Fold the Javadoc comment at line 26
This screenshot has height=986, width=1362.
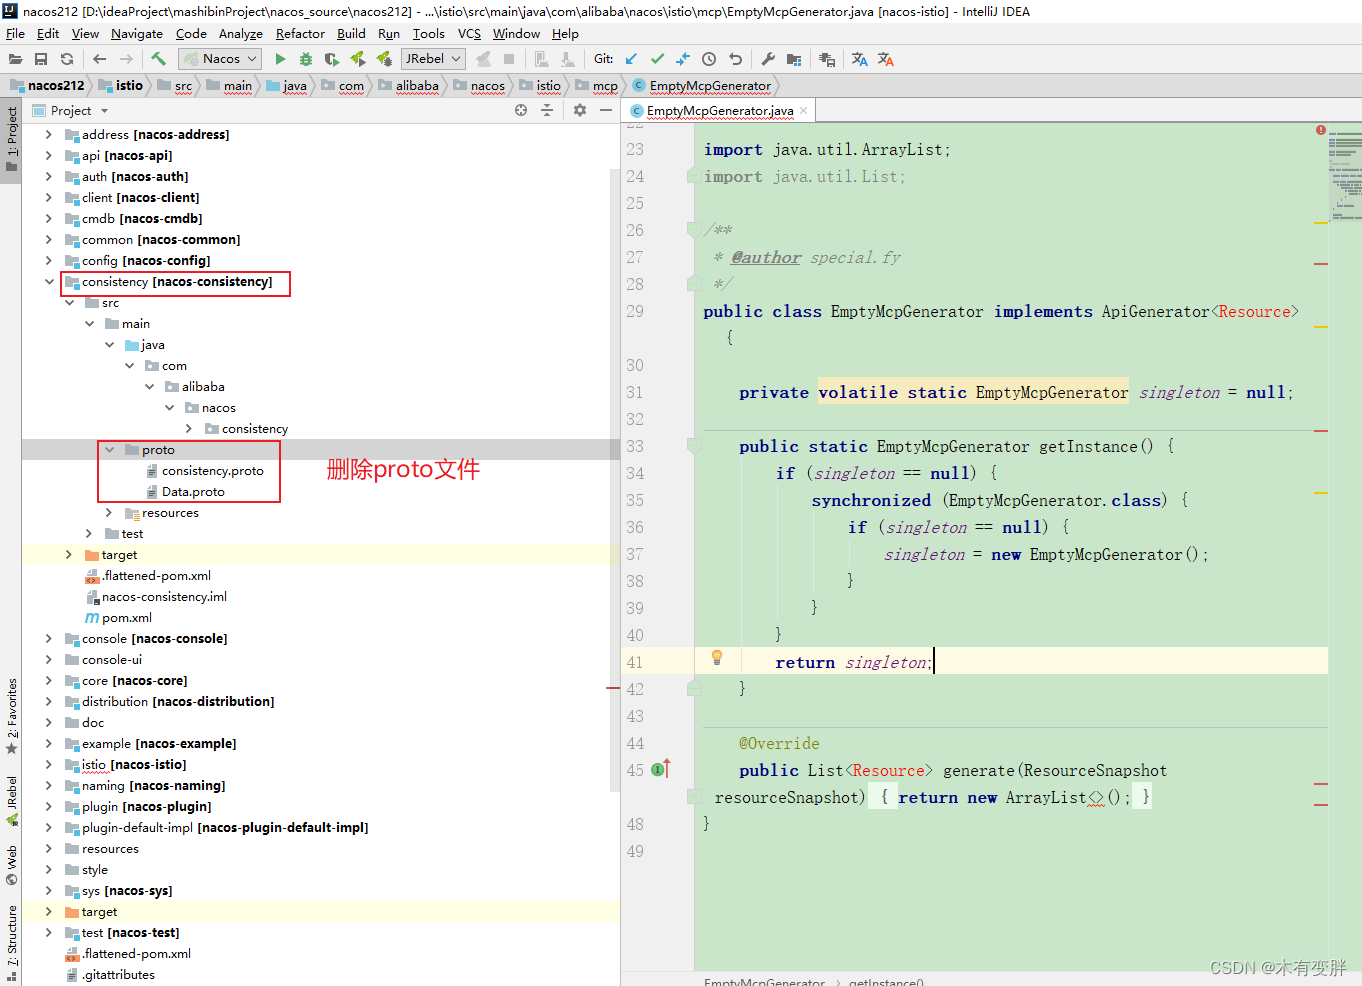pos(693,230)
